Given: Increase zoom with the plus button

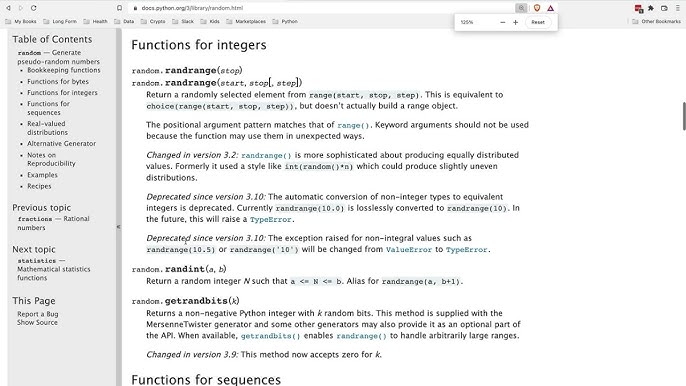Looking at the screenshot, I should pyautogui.click(x=515, y=22).
